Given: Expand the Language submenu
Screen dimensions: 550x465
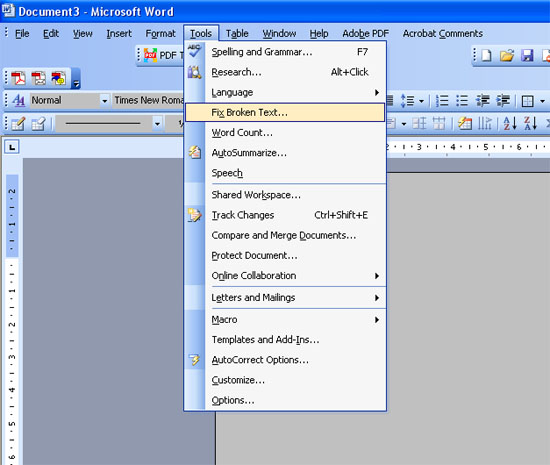Looking at the screenshot, I should (x=285, y=93).
